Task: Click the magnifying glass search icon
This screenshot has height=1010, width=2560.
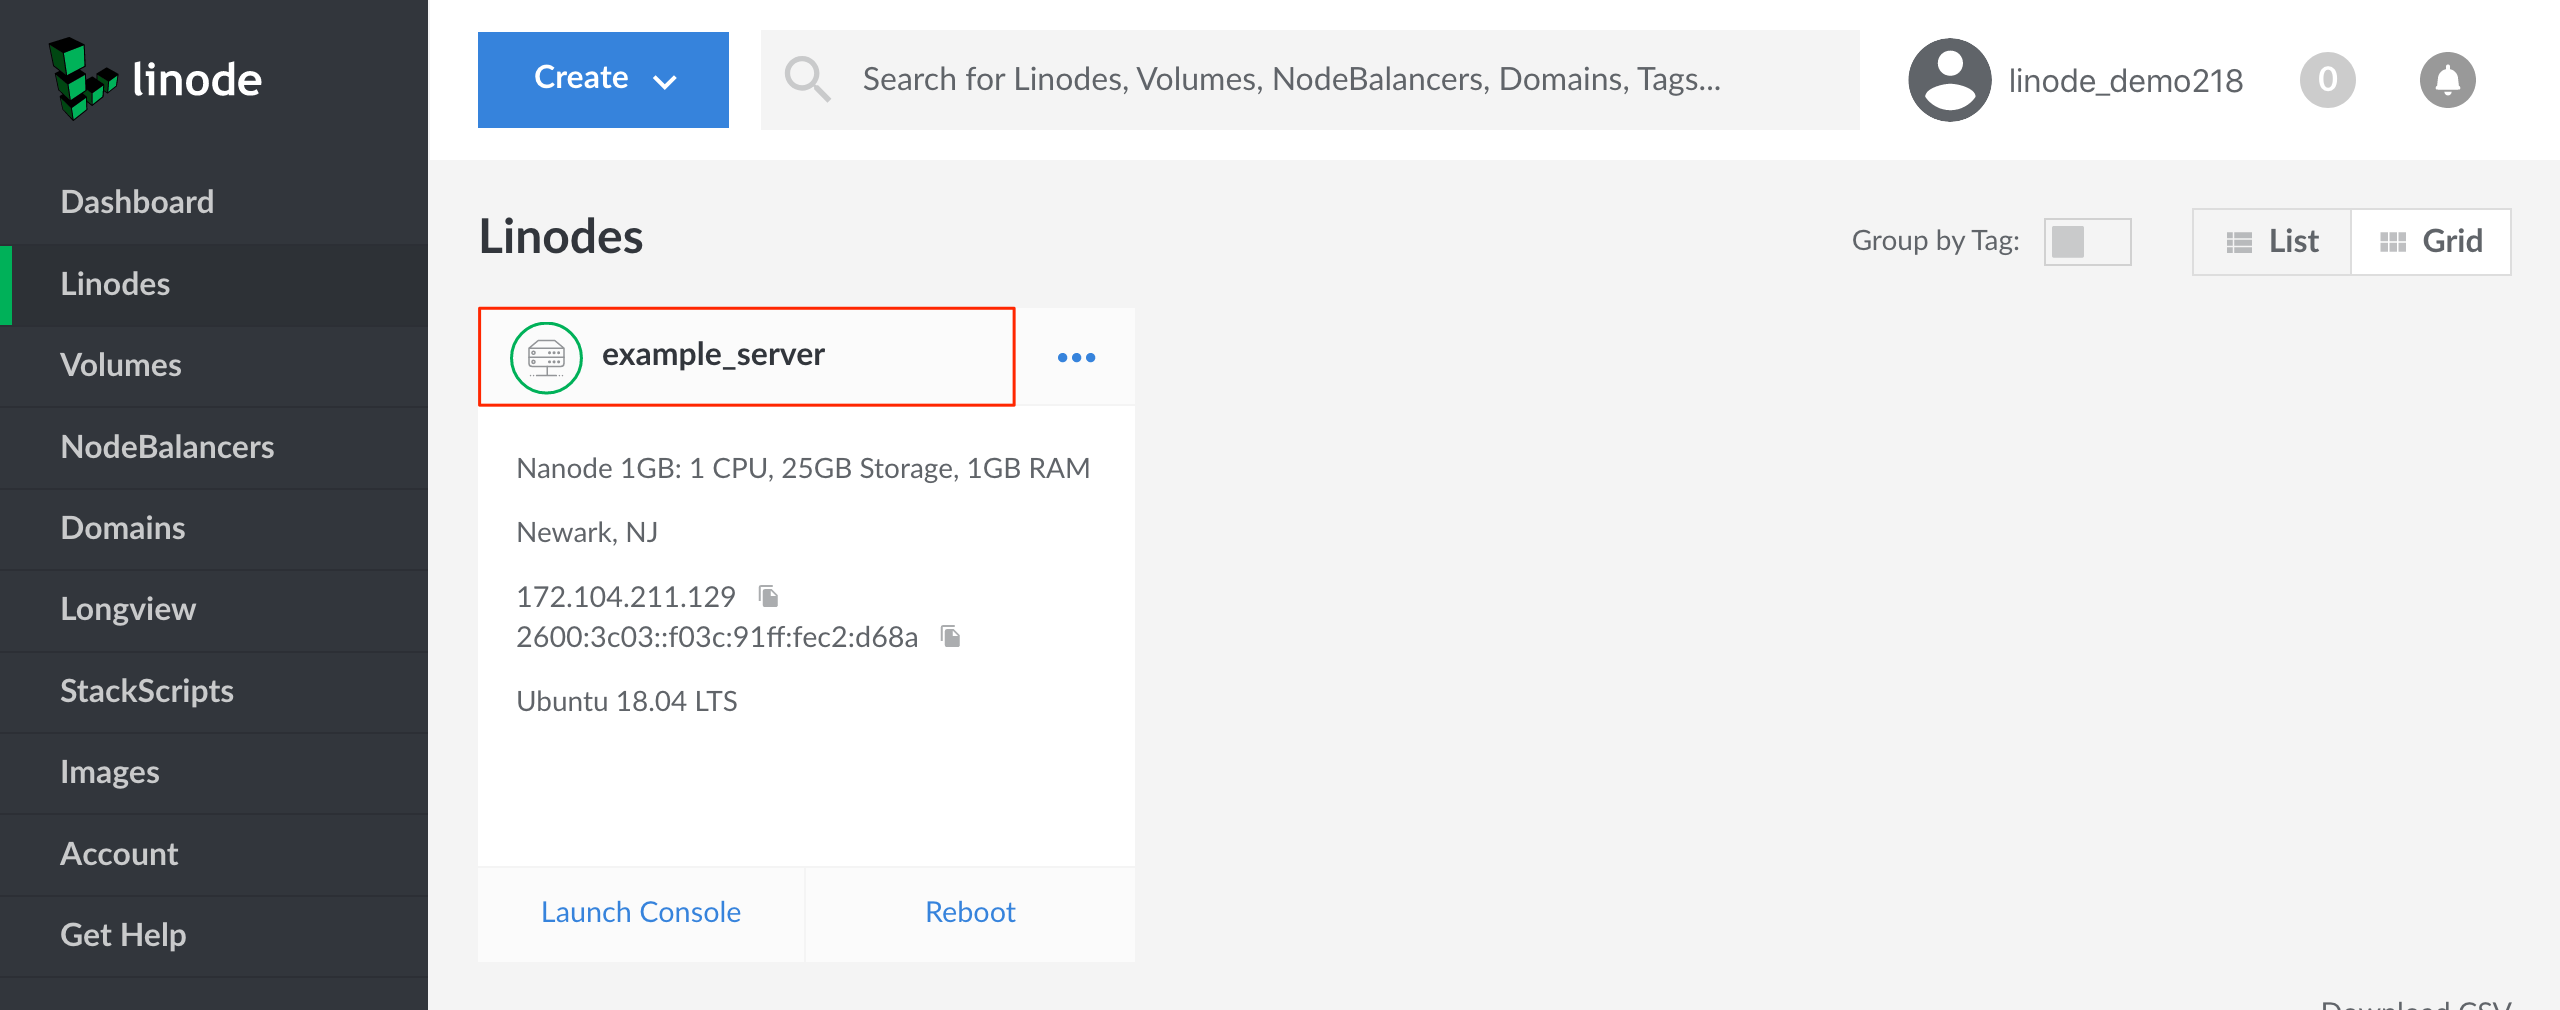Action: (x=807, y=79)
